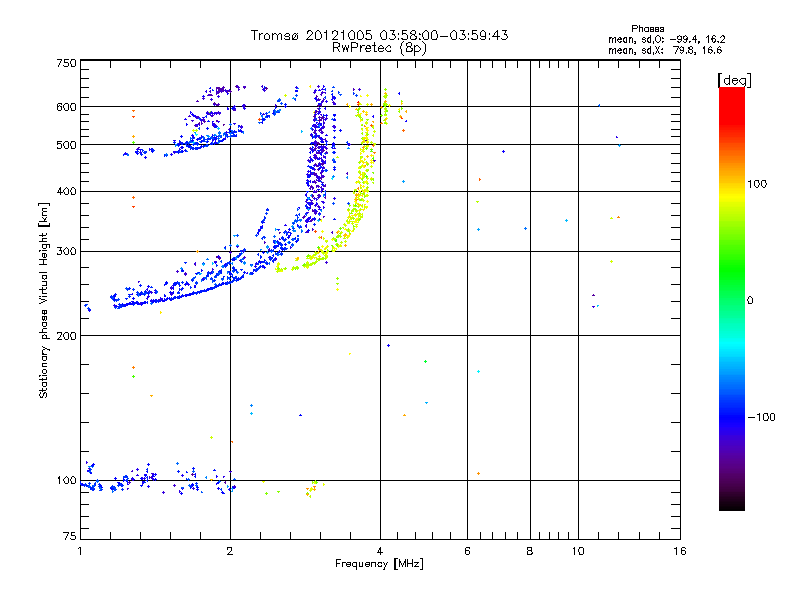This screenshot has width=800, height=600.
Task: Click the phase colorbar gradient
Action: [x=732, y=298]
